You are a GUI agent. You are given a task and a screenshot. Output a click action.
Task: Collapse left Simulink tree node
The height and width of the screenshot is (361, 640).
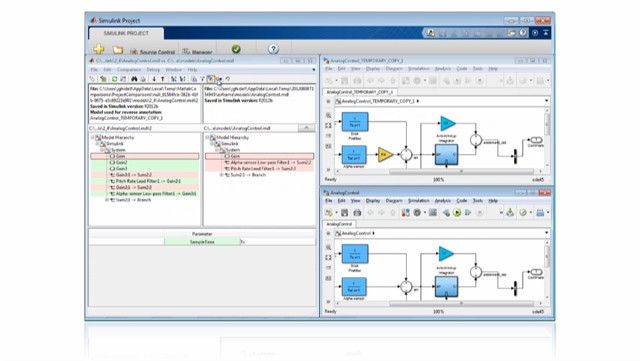coord(98,144)
